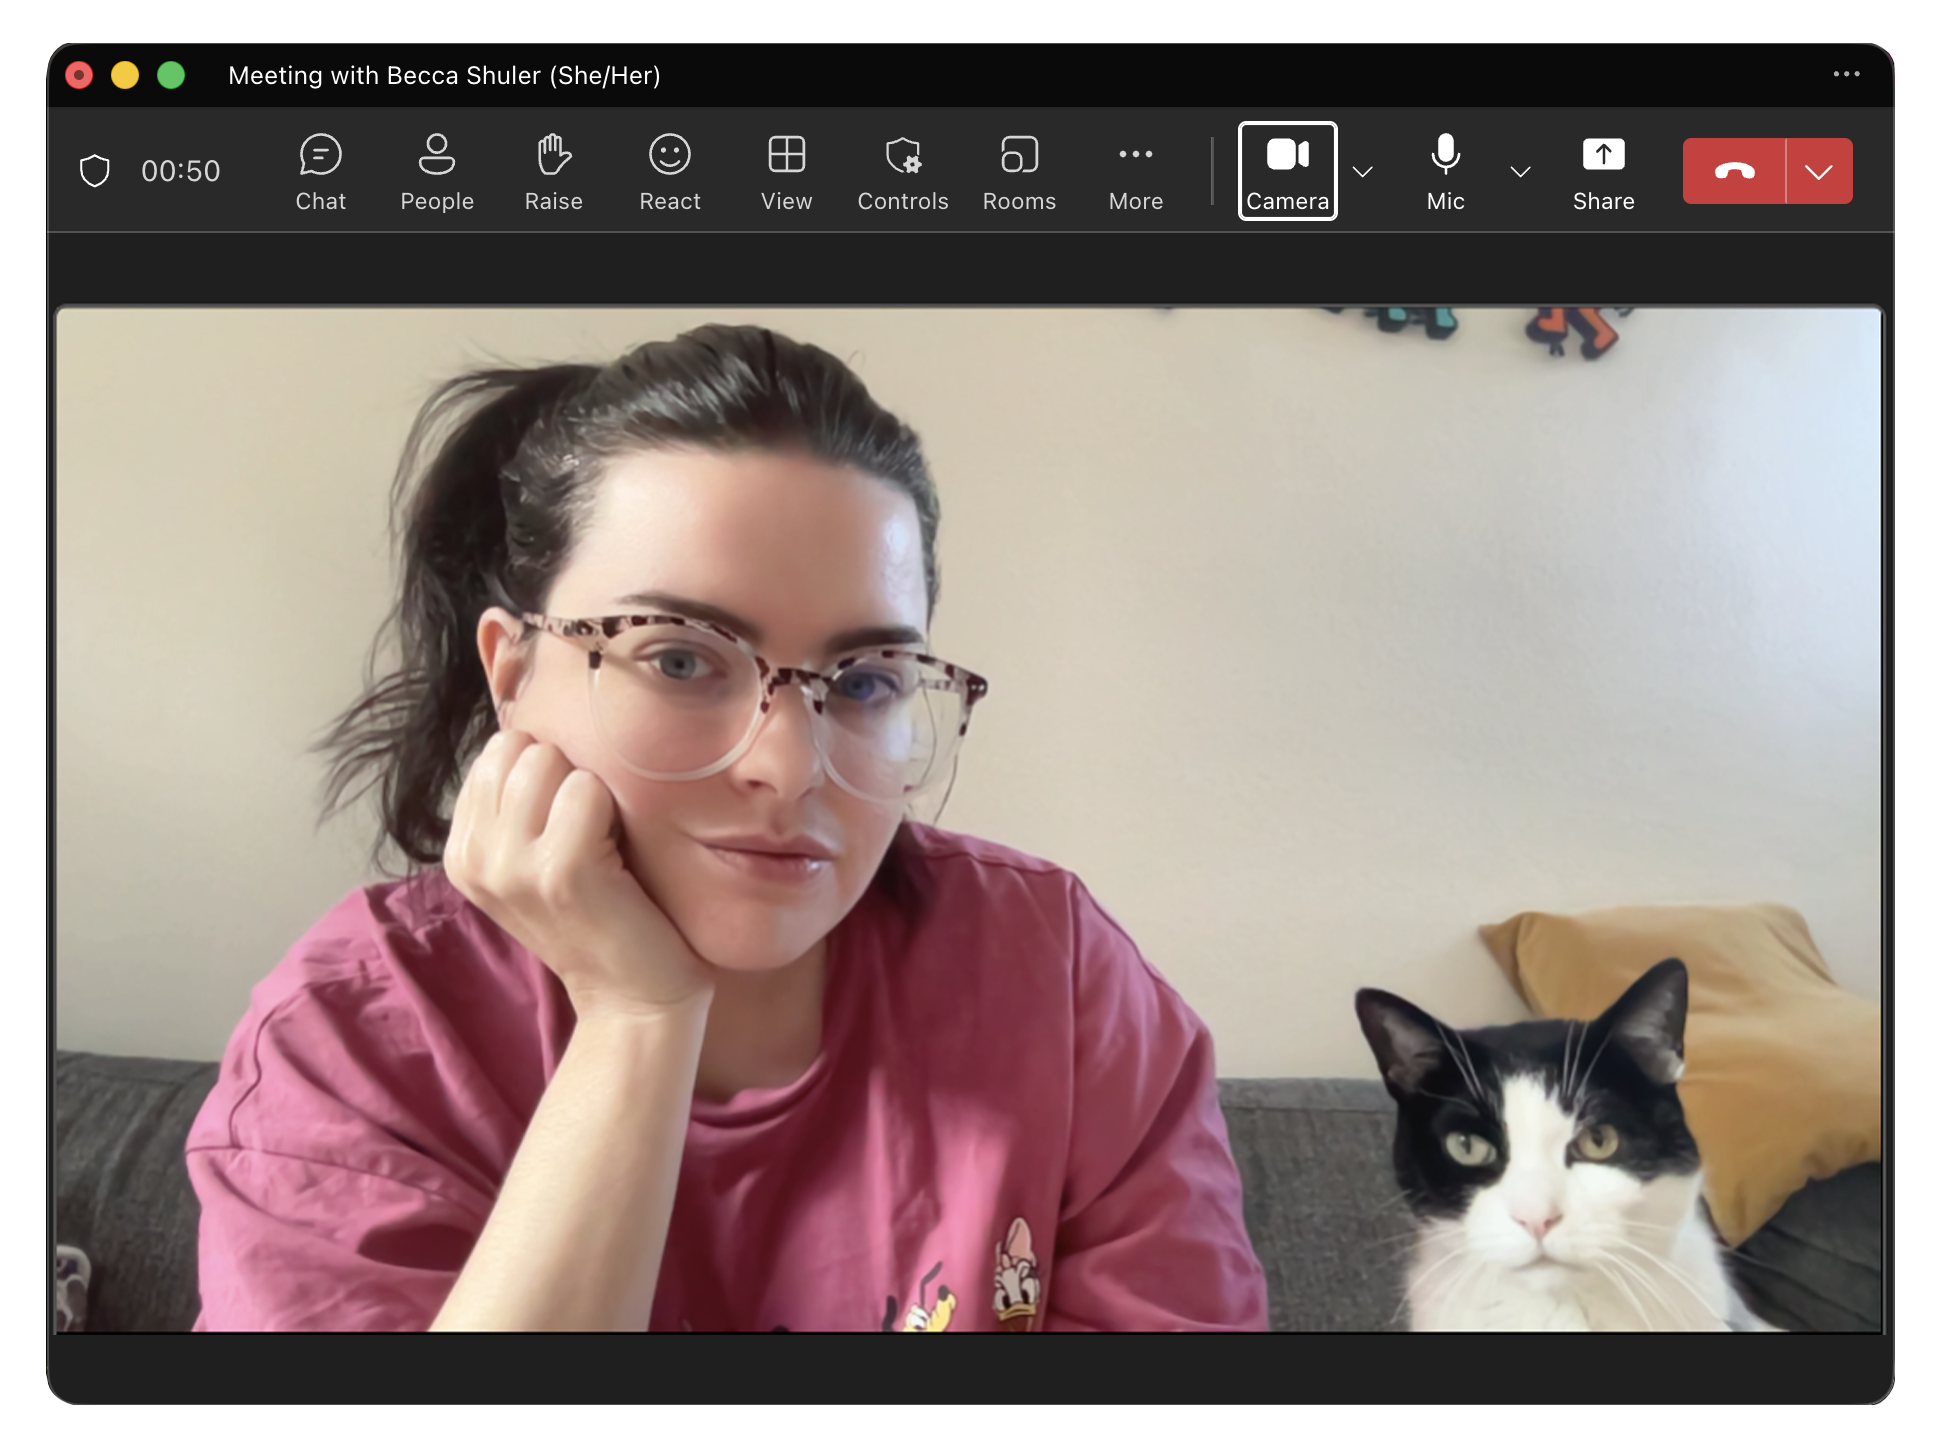Screen dimensions: 1940x1448
Task: Open meeting Controls settings
Action: click(x=902, y=172)
